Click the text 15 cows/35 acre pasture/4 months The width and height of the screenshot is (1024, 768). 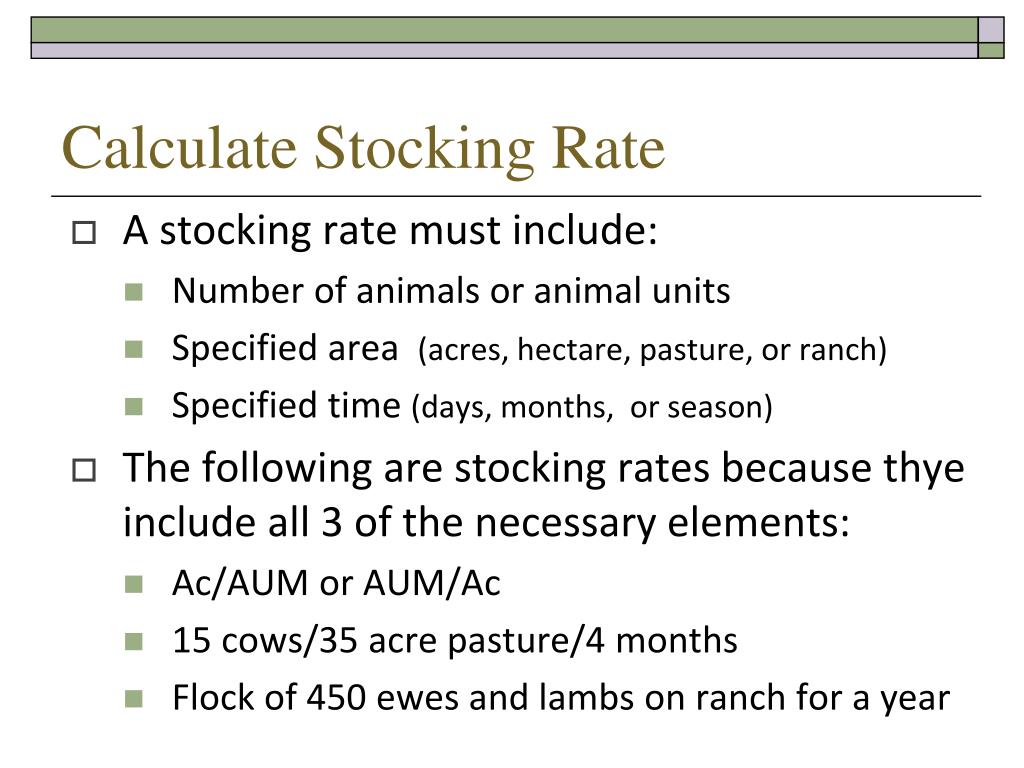pos(455,641)
